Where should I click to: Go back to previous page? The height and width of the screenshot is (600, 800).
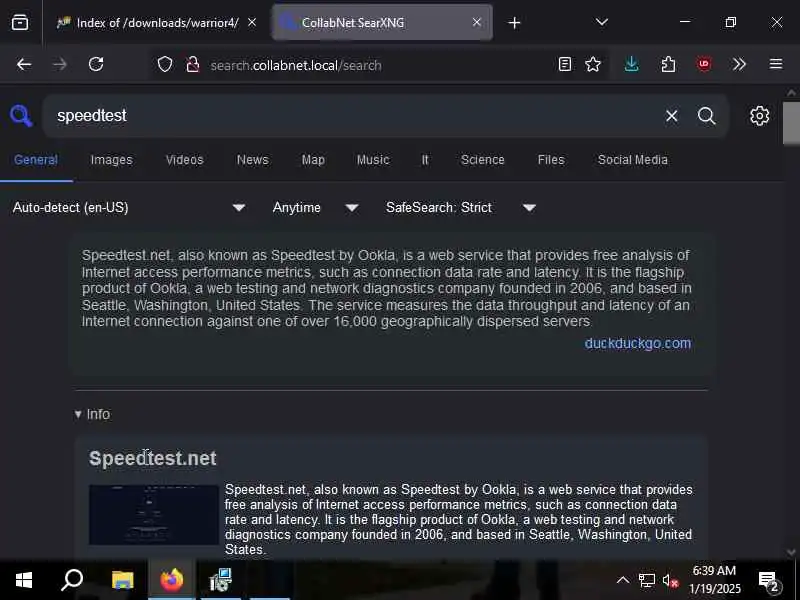(24, 64)
